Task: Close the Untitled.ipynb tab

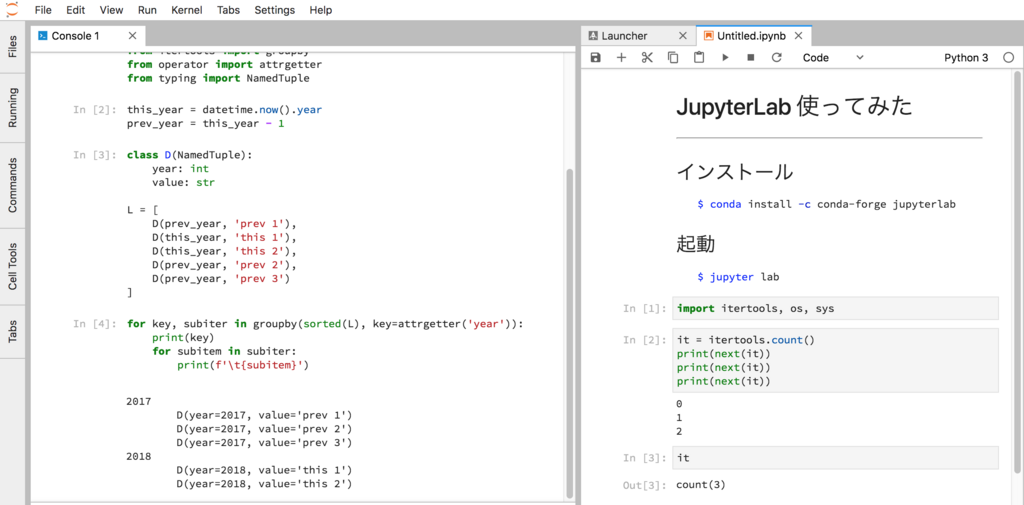Action: (800, 36)
